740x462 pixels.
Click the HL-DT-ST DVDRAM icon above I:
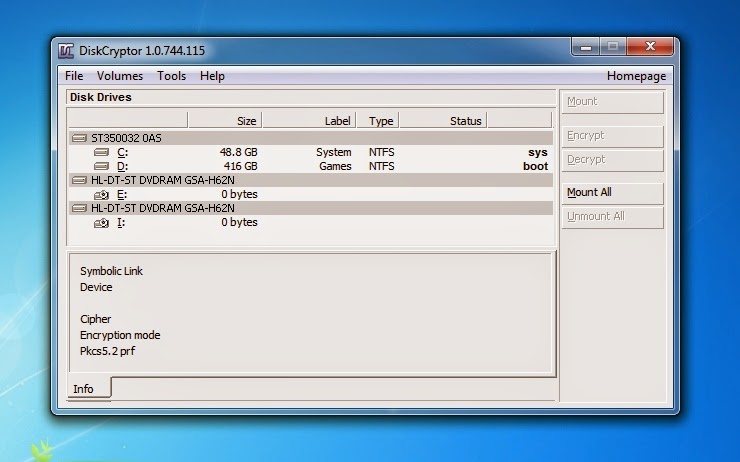tap(79, 208)
